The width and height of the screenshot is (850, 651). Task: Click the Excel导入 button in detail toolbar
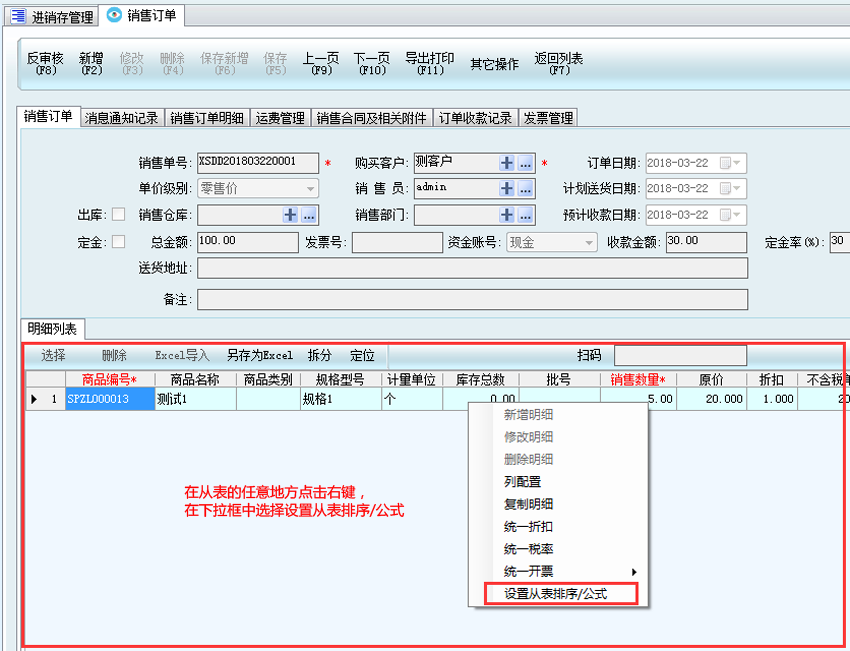182,355
